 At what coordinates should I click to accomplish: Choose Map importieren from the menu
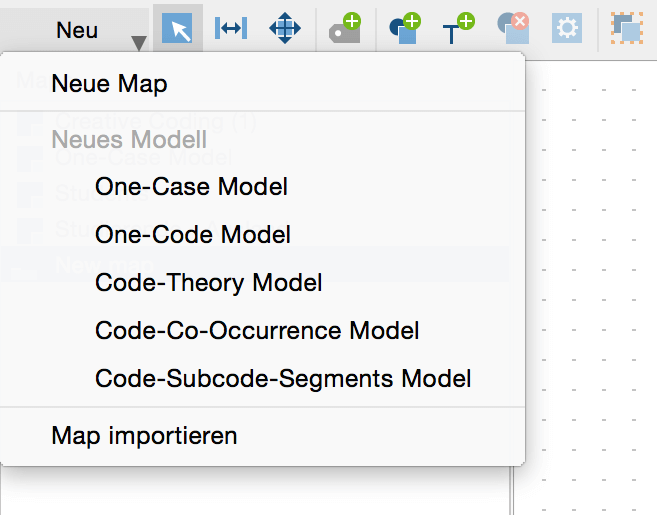tap(262, 436)
